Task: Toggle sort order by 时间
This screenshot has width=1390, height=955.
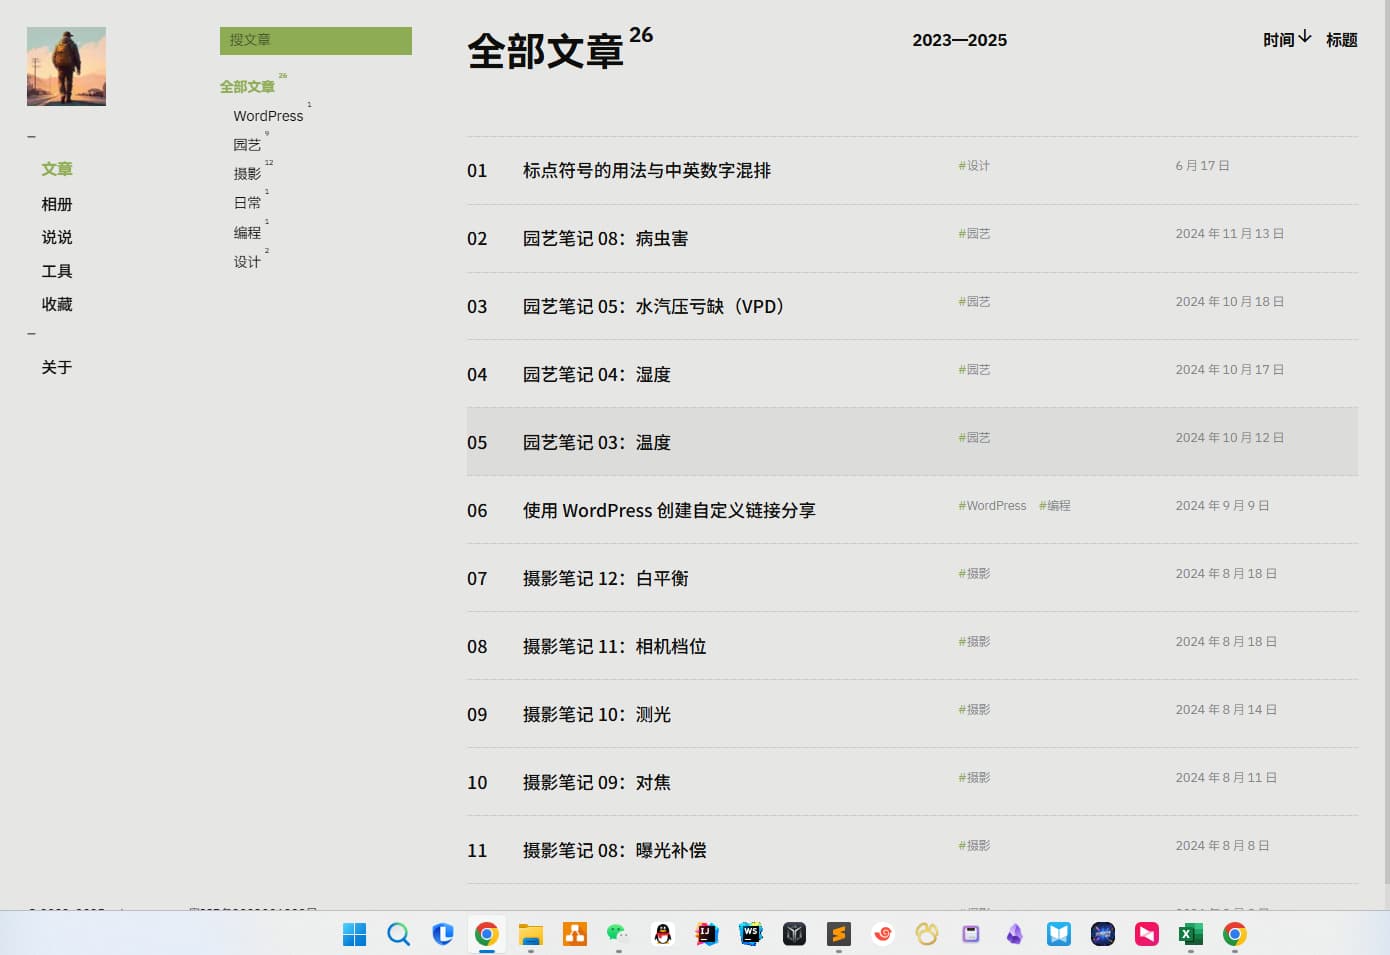Action: point(1286,40)
